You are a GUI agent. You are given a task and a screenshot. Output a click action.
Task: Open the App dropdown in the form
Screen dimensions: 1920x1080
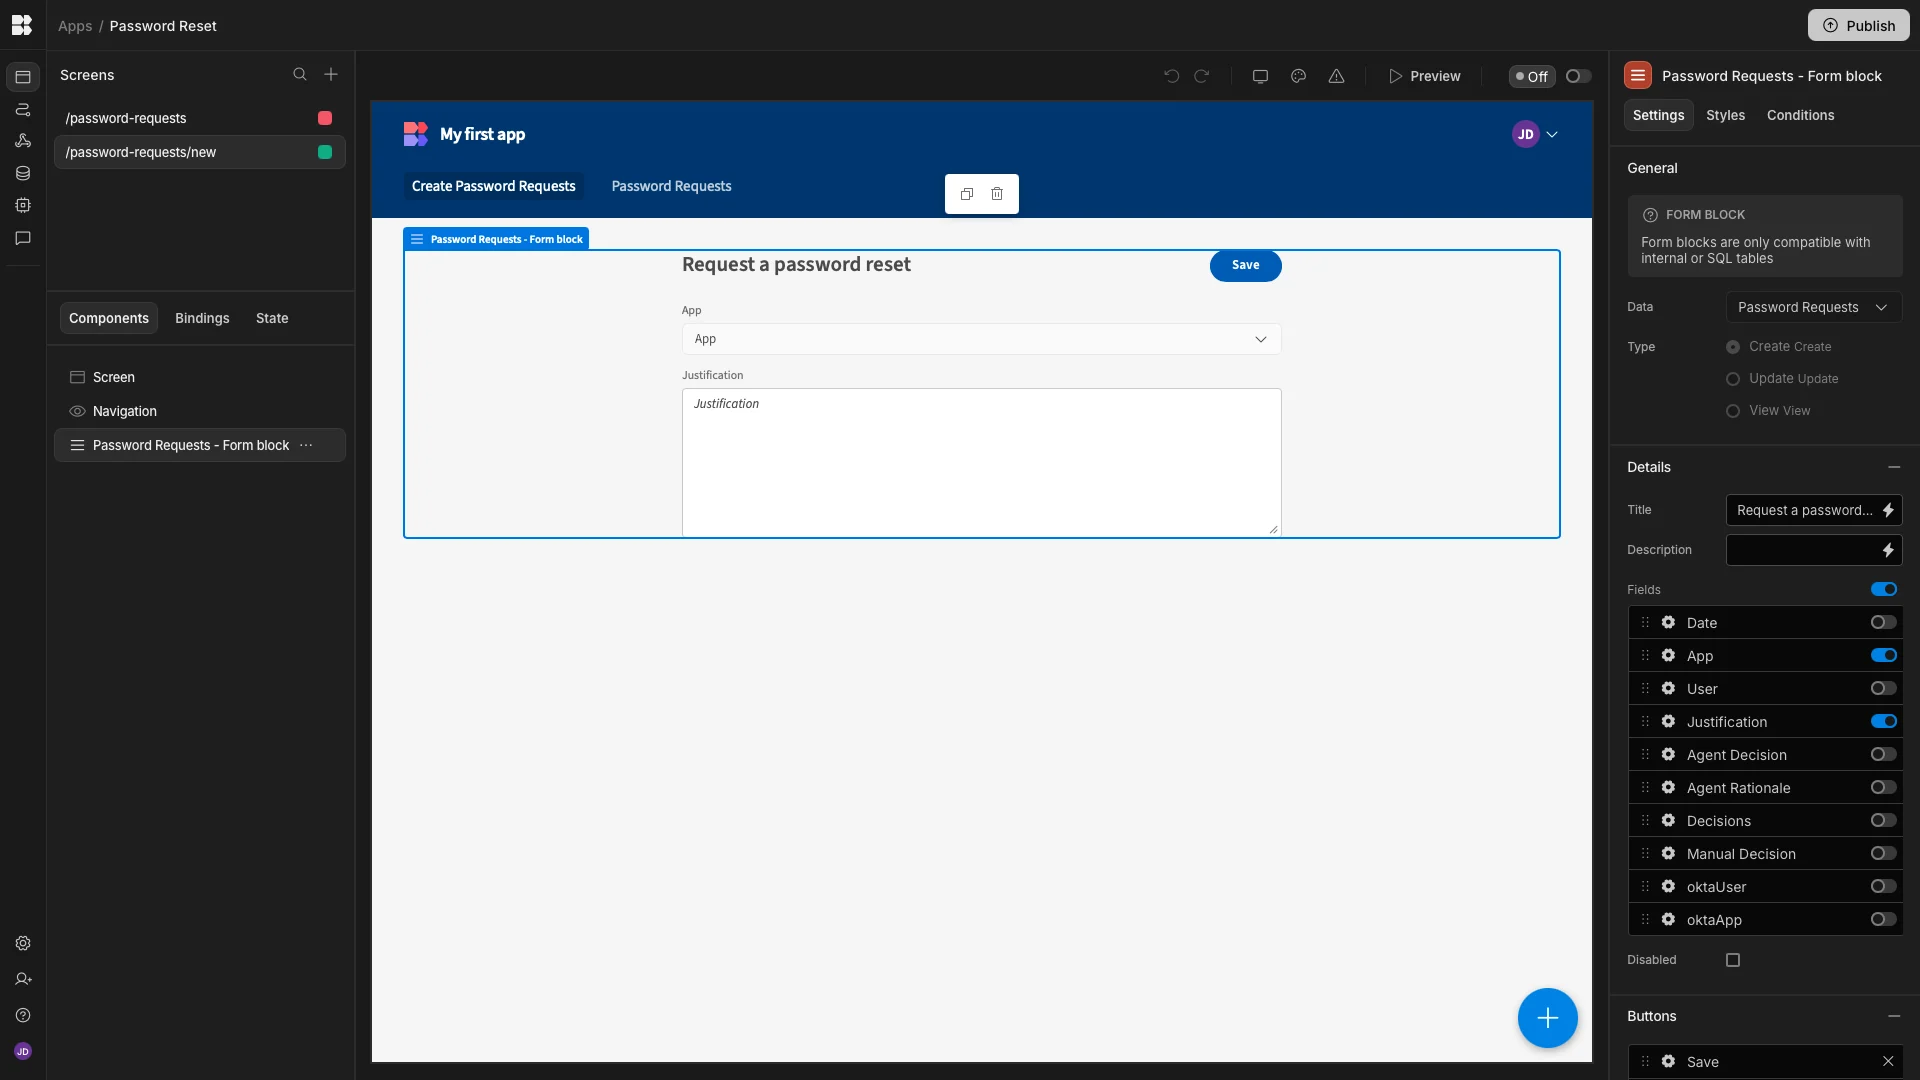click(981, 339)
